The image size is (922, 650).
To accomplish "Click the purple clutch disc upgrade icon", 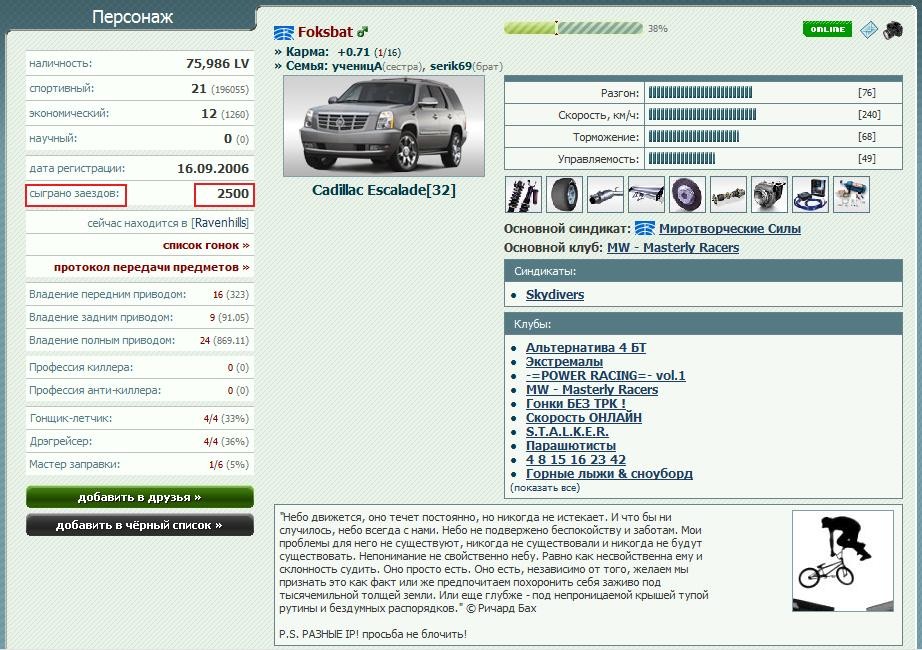I will [687, 194].
